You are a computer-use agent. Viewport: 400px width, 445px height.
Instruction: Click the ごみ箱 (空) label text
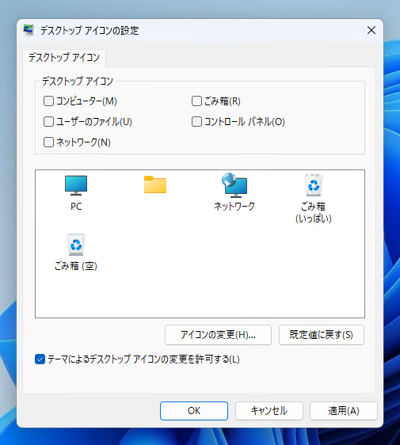(76, 266)
